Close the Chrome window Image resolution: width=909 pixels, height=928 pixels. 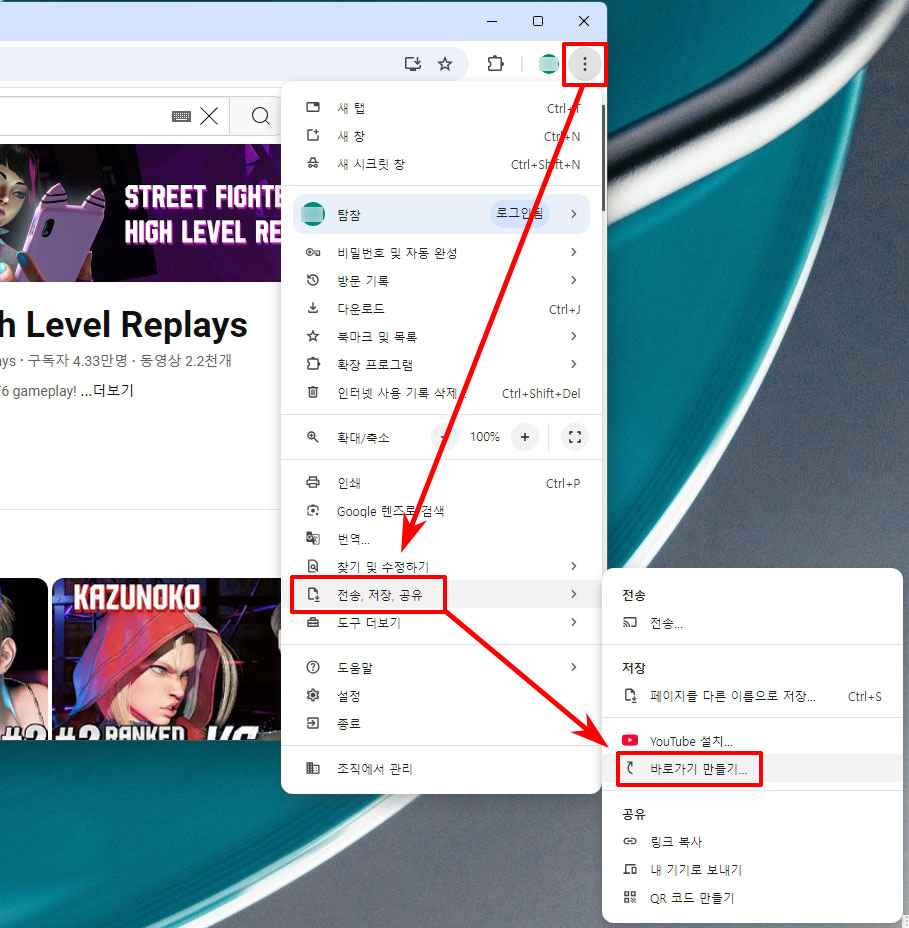tap(584, 21)
